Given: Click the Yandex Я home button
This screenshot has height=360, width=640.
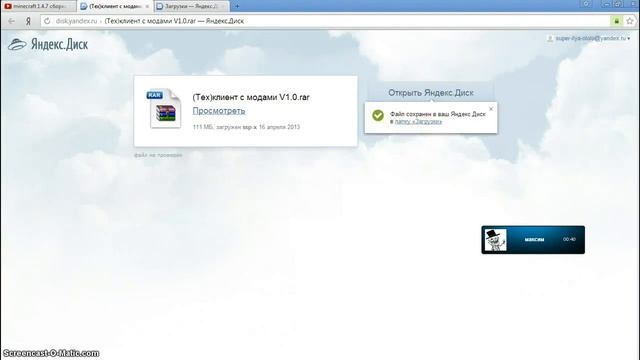Looking at the screenshot, I should click(28, 21).
